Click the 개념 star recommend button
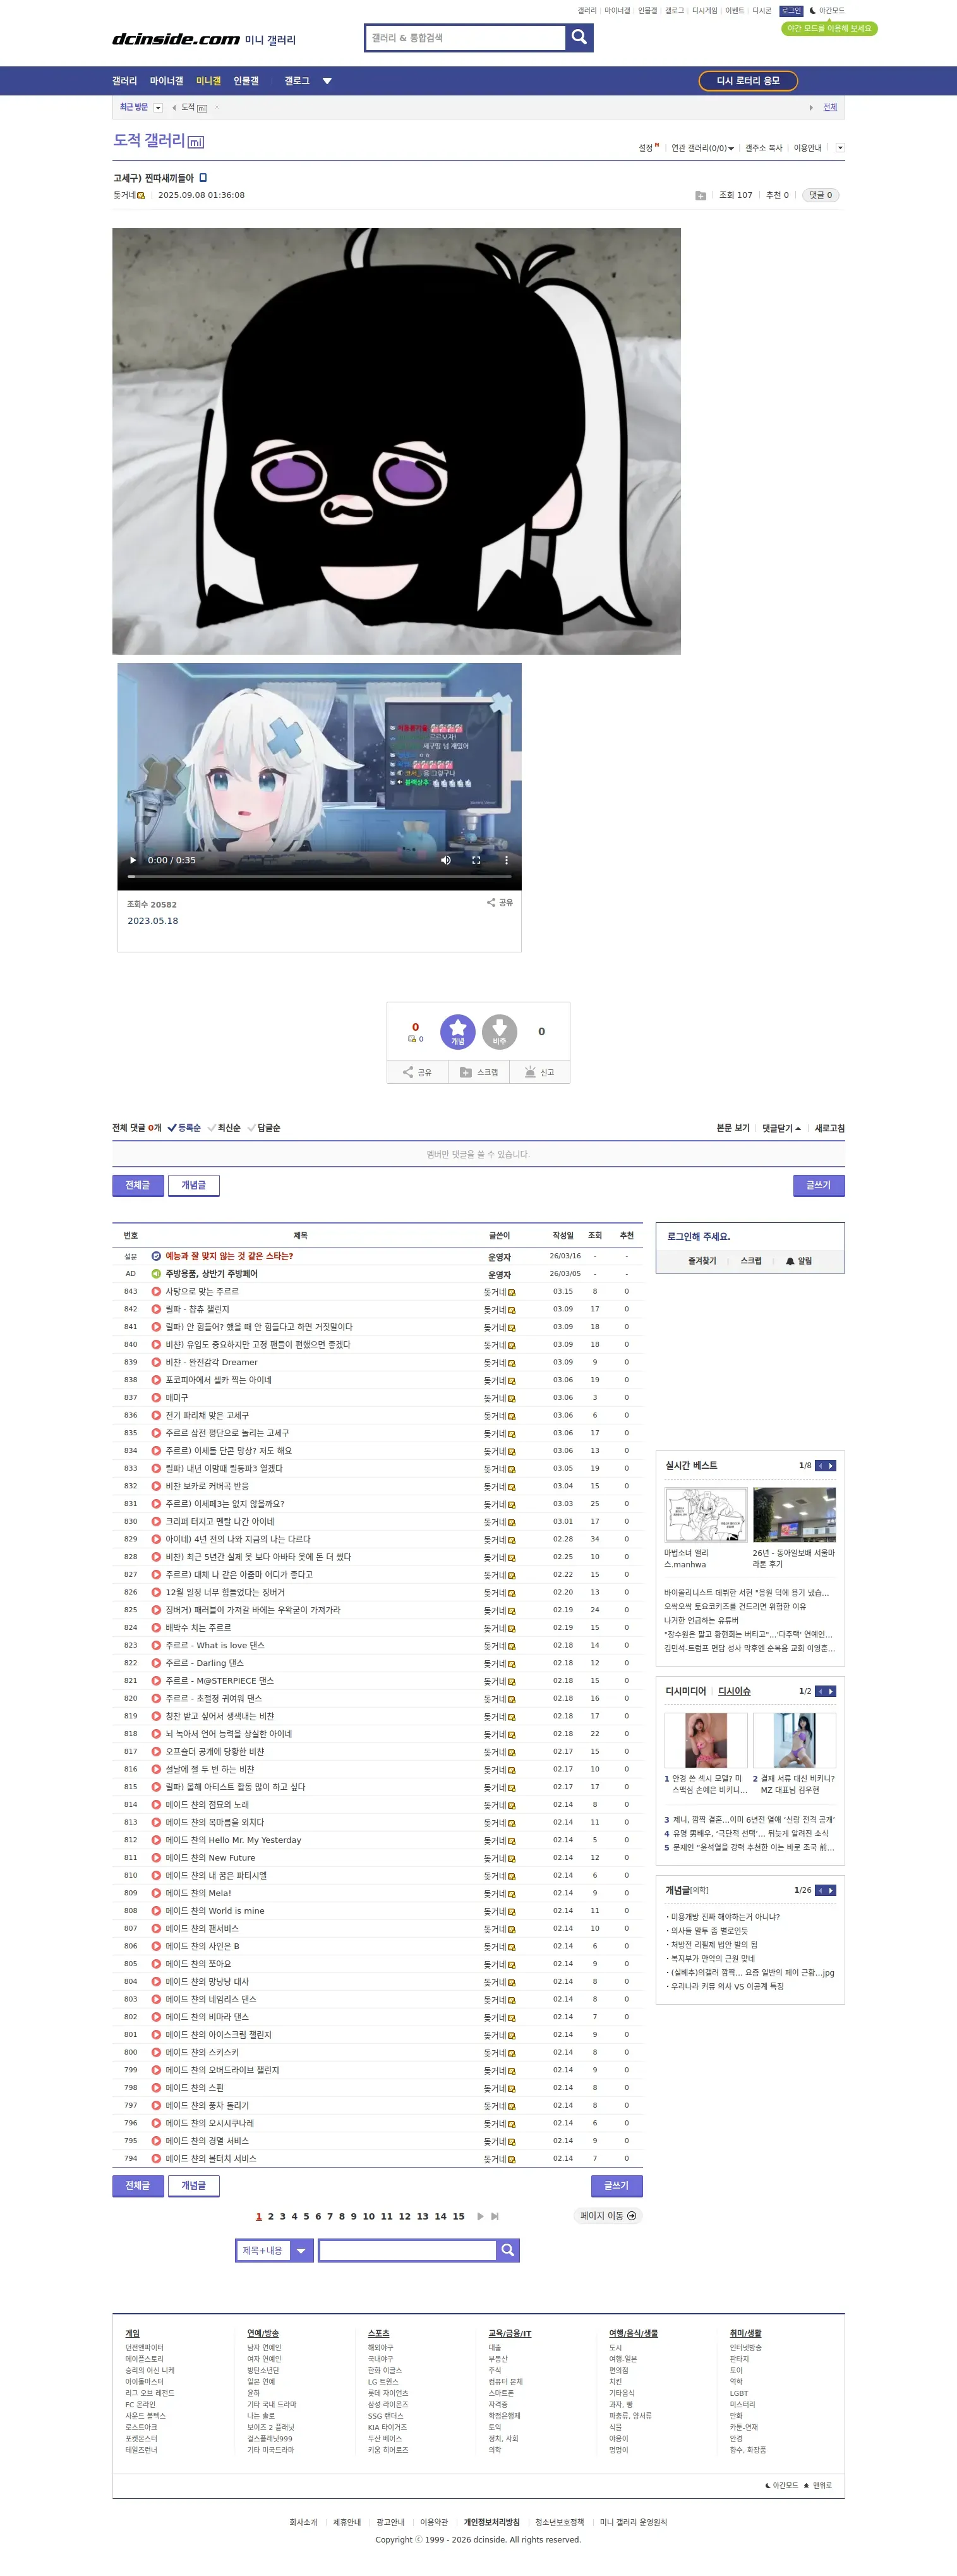The image size is (957, 2576). [458, 1031]
